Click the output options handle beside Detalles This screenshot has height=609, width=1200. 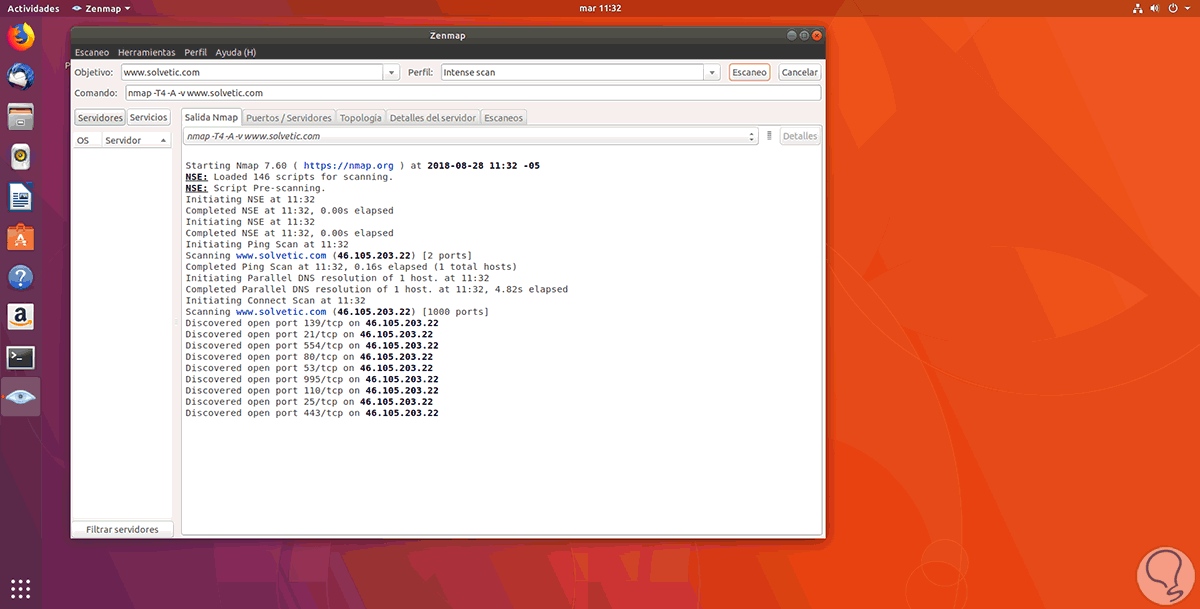pyautogui.click(x=769, y=136)
